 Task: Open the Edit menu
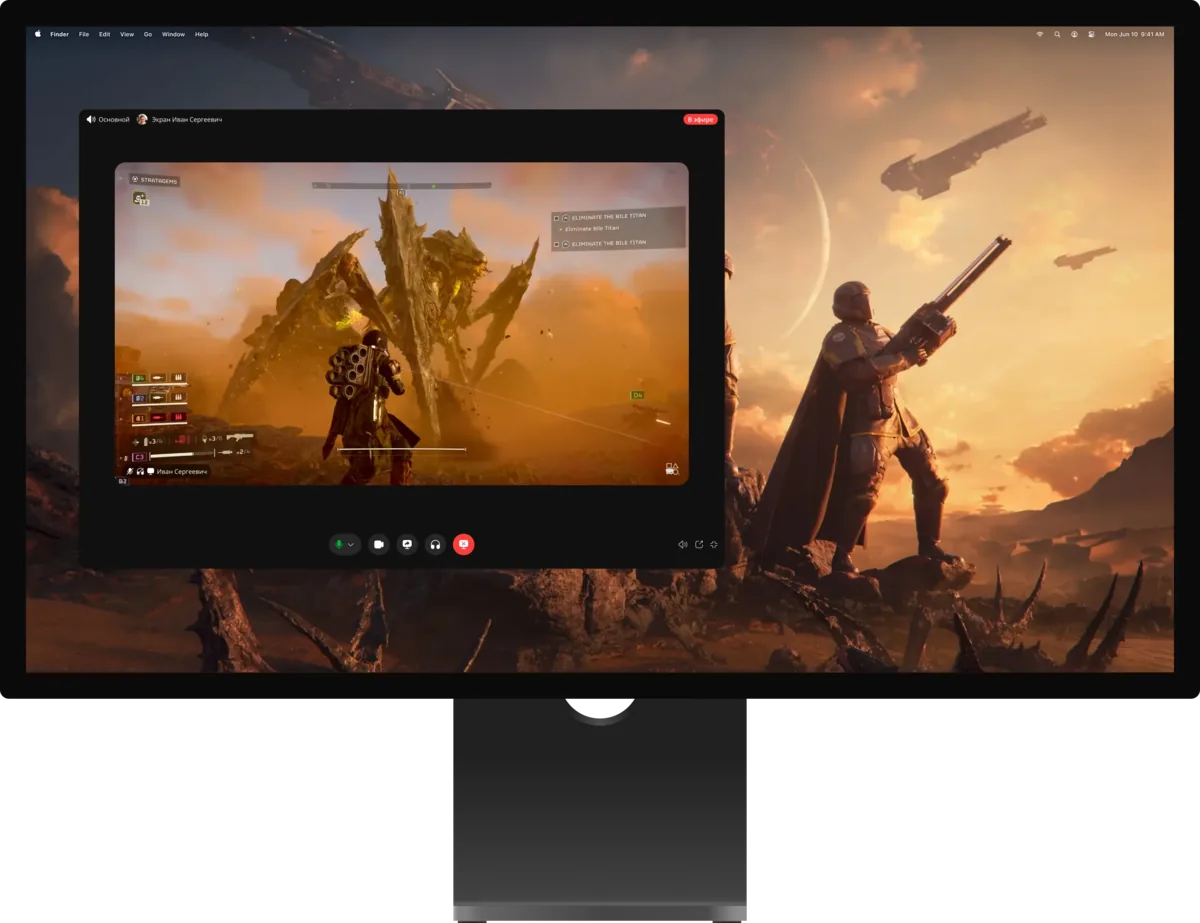105,34
